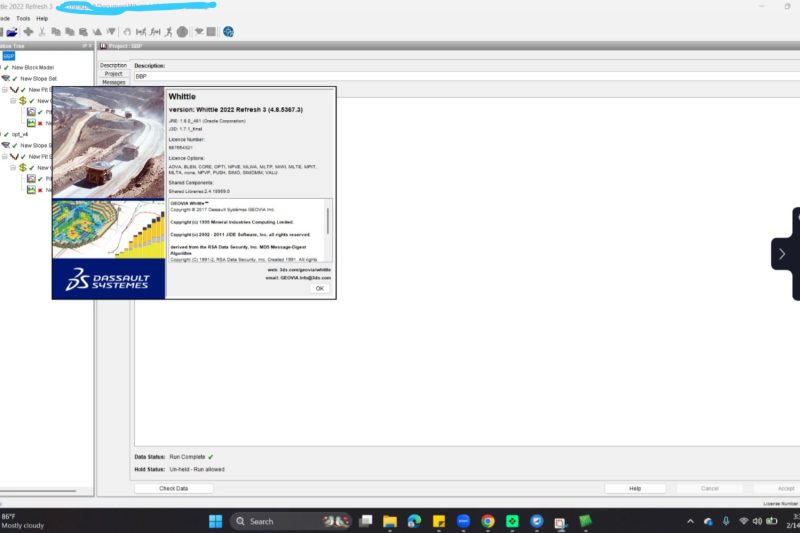Image resolution: width=800 pixels, height=533 pixels.
Task: Click the blue globe toolbar icon
Action: (228, 32)
